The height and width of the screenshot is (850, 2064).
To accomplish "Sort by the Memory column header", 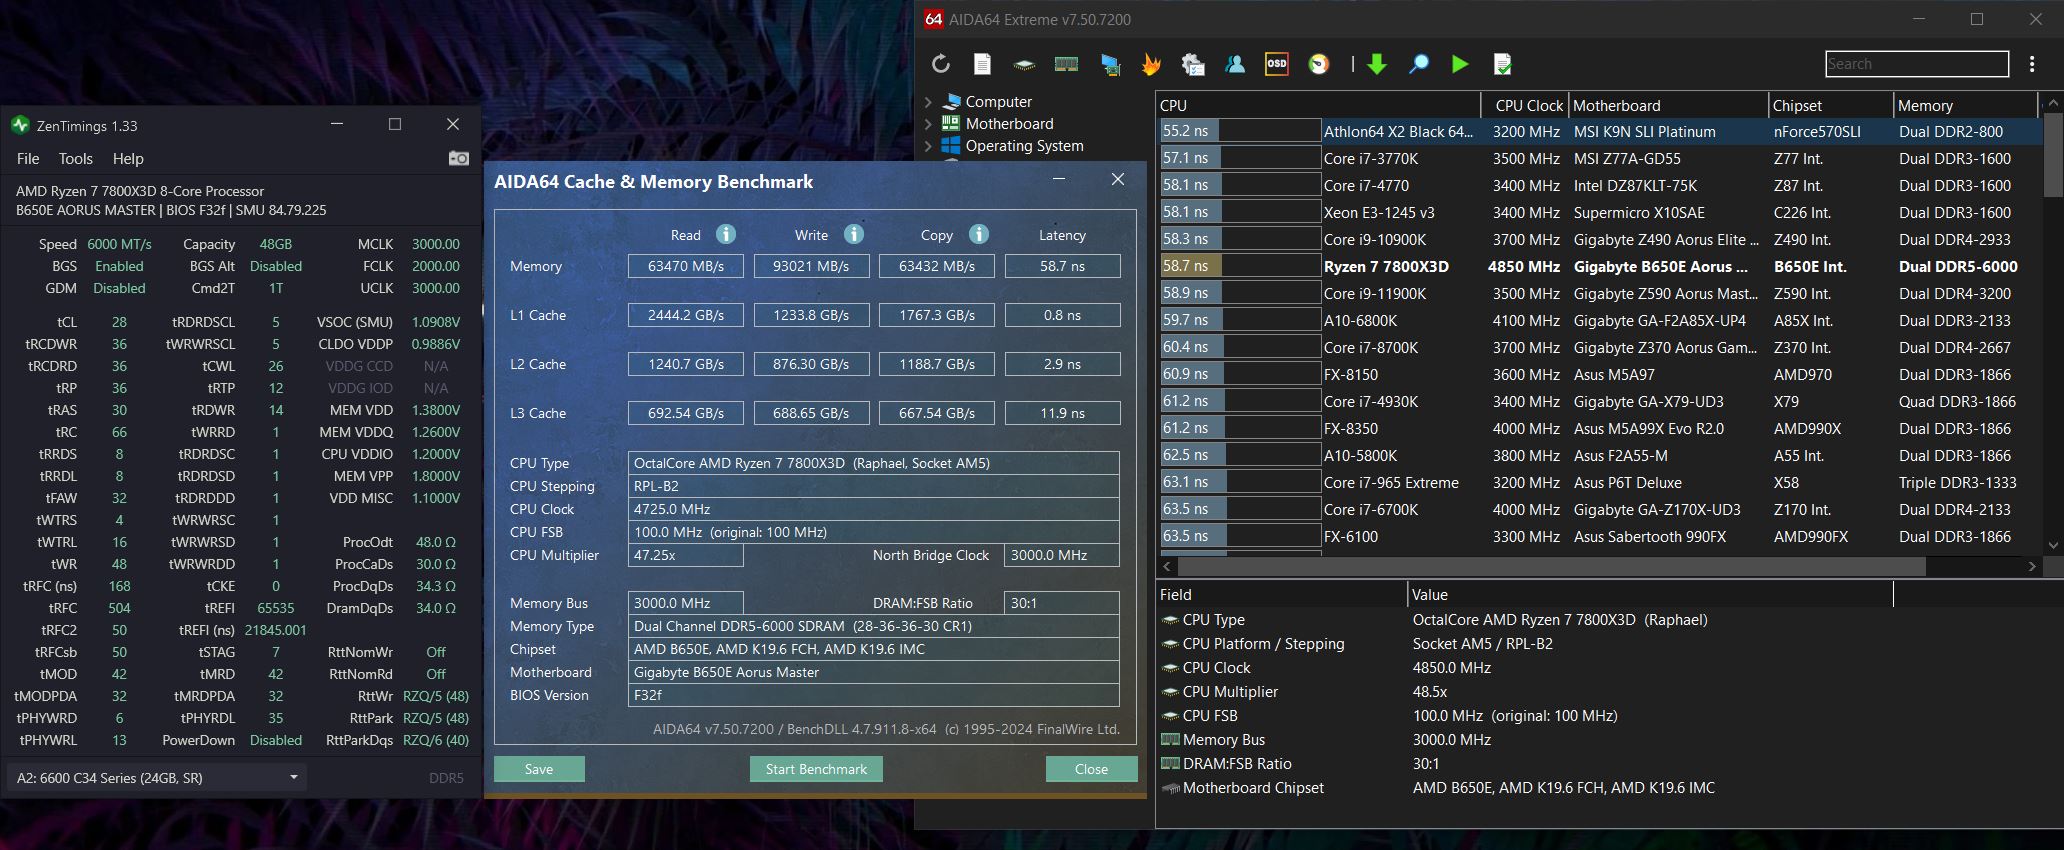I will (x=1966, y=105).
